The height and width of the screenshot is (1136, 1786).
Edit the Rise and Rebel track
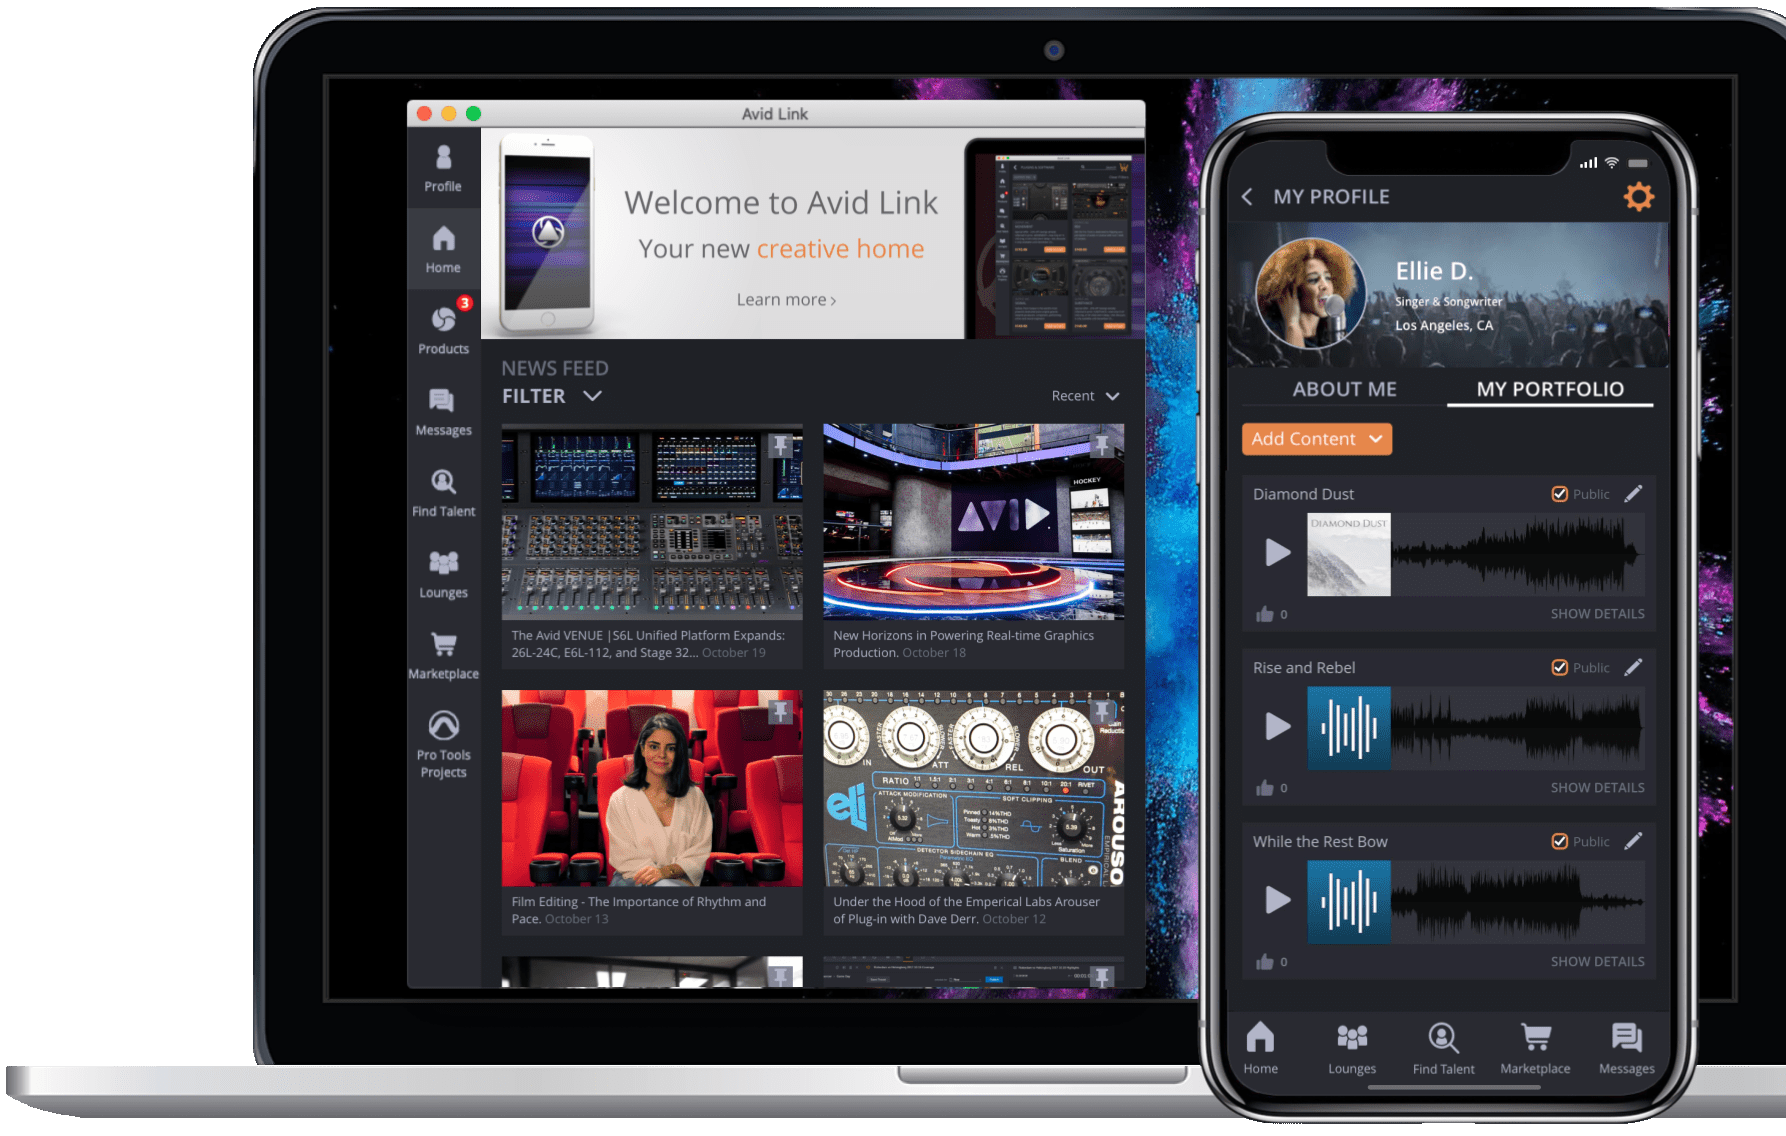point(1633,667)
